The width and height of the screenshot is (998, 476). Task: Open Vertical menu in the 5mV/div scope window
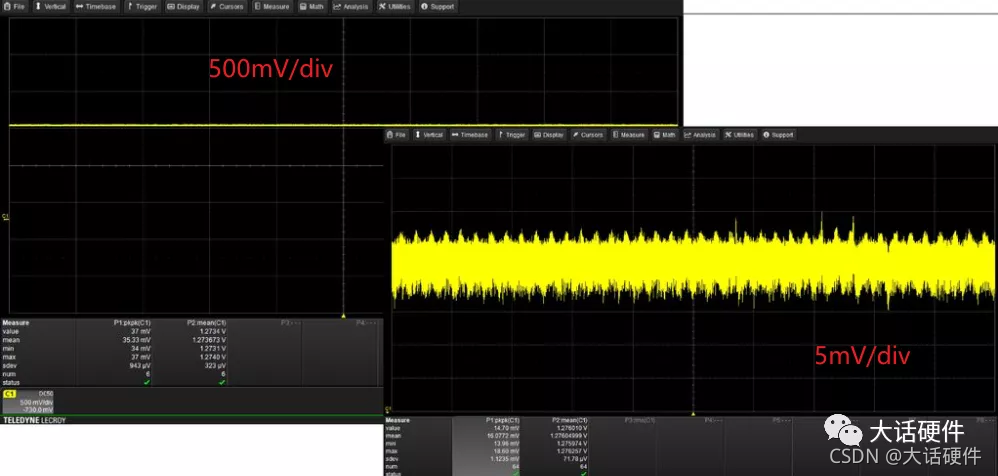(x=429, y=135)
